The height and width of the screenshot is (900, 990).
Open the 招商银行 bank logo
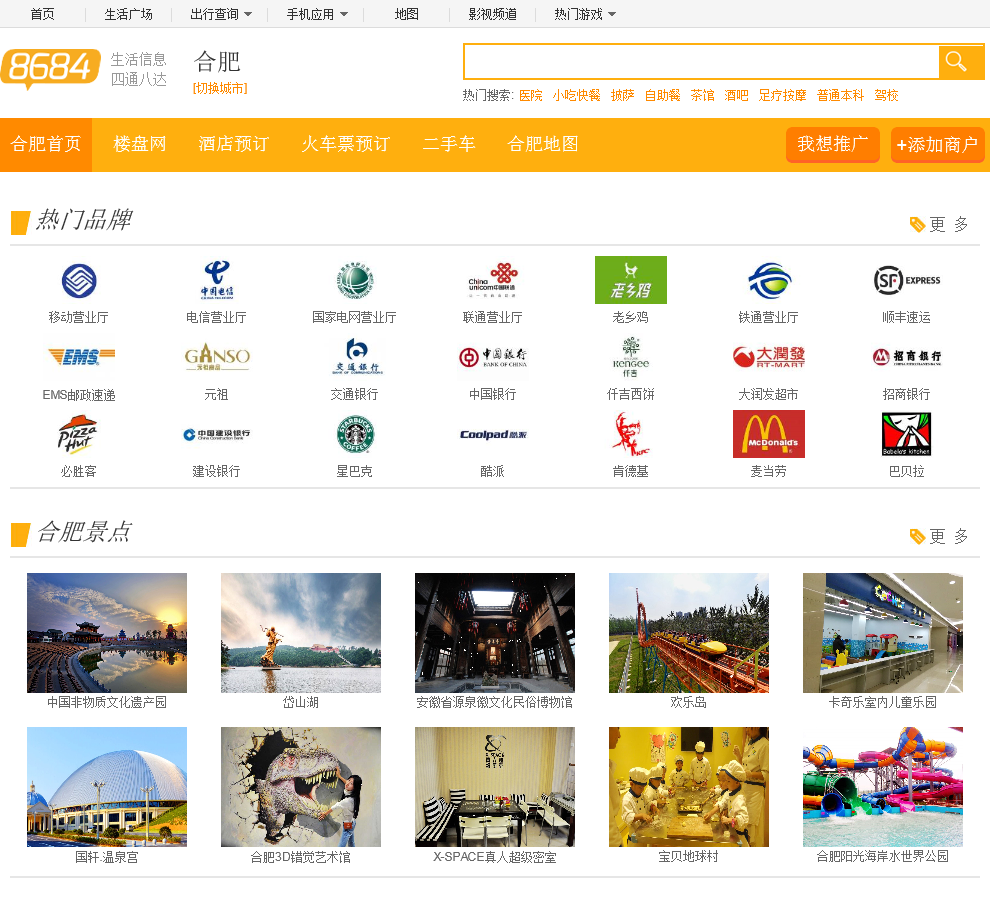click(907, 357)
